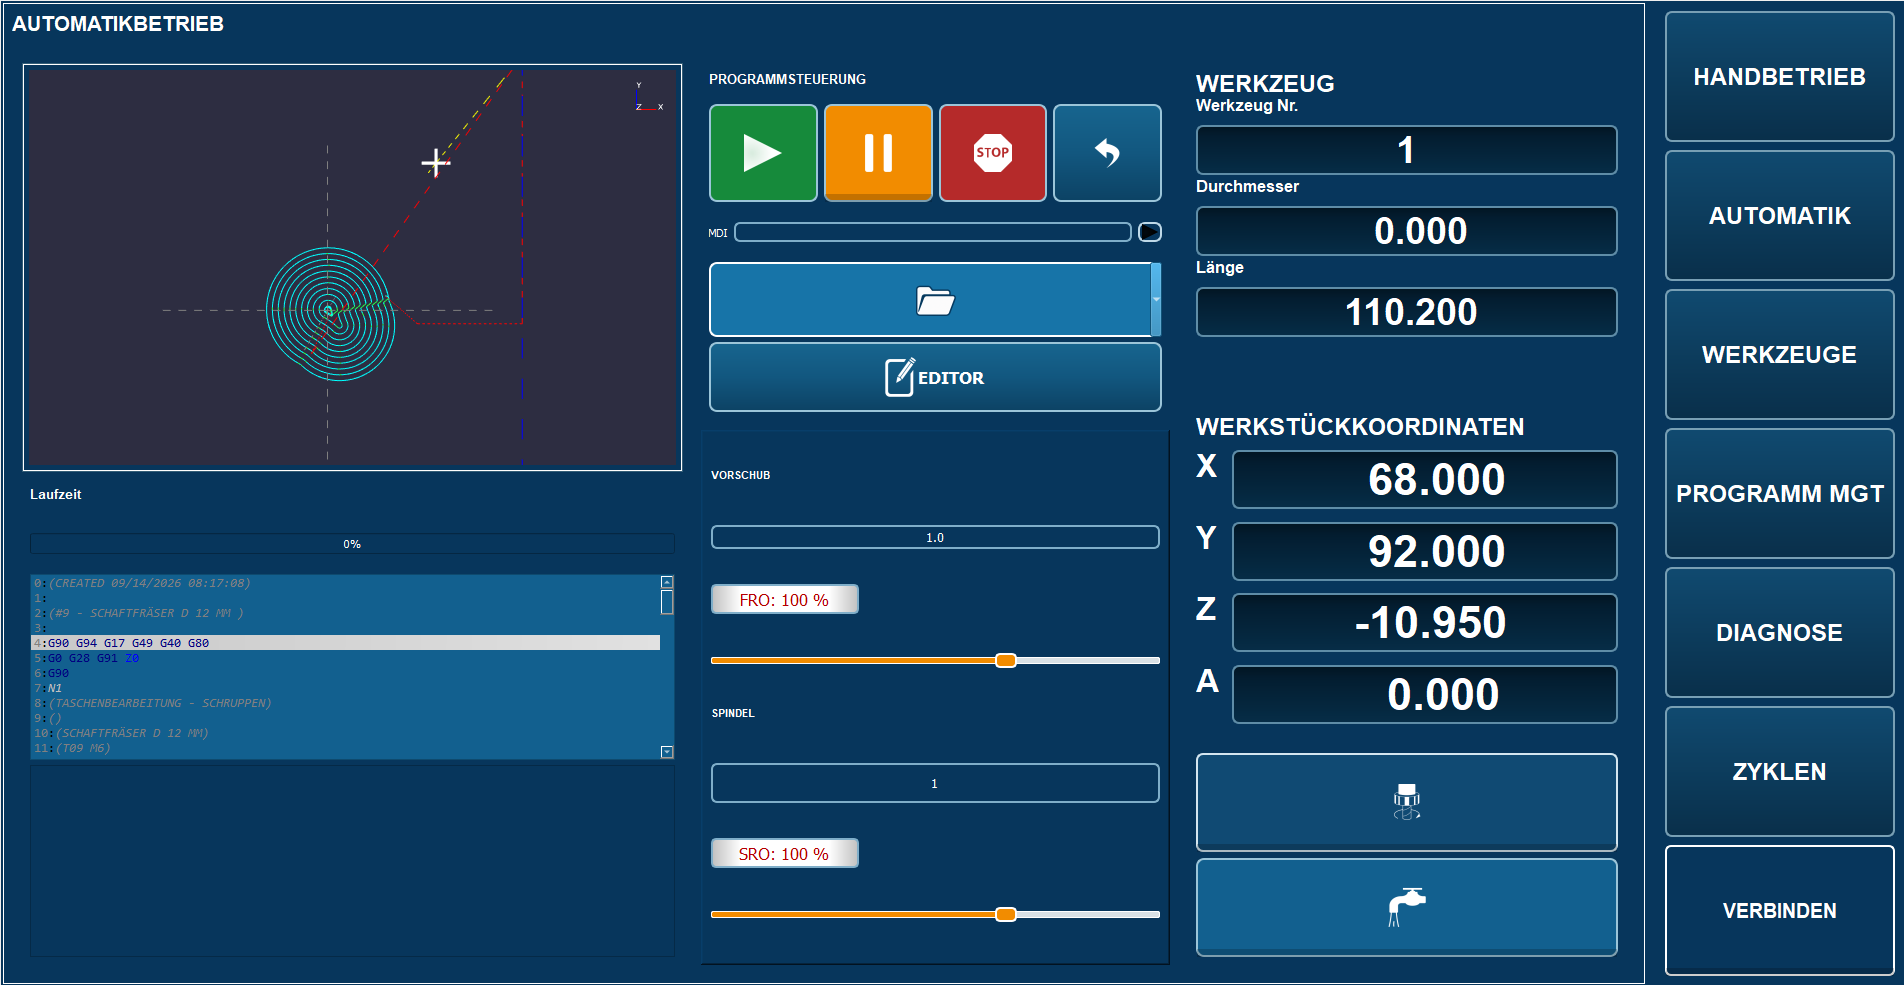Open a program file with the folder button

pyautogui.click(x=931, y=300)
